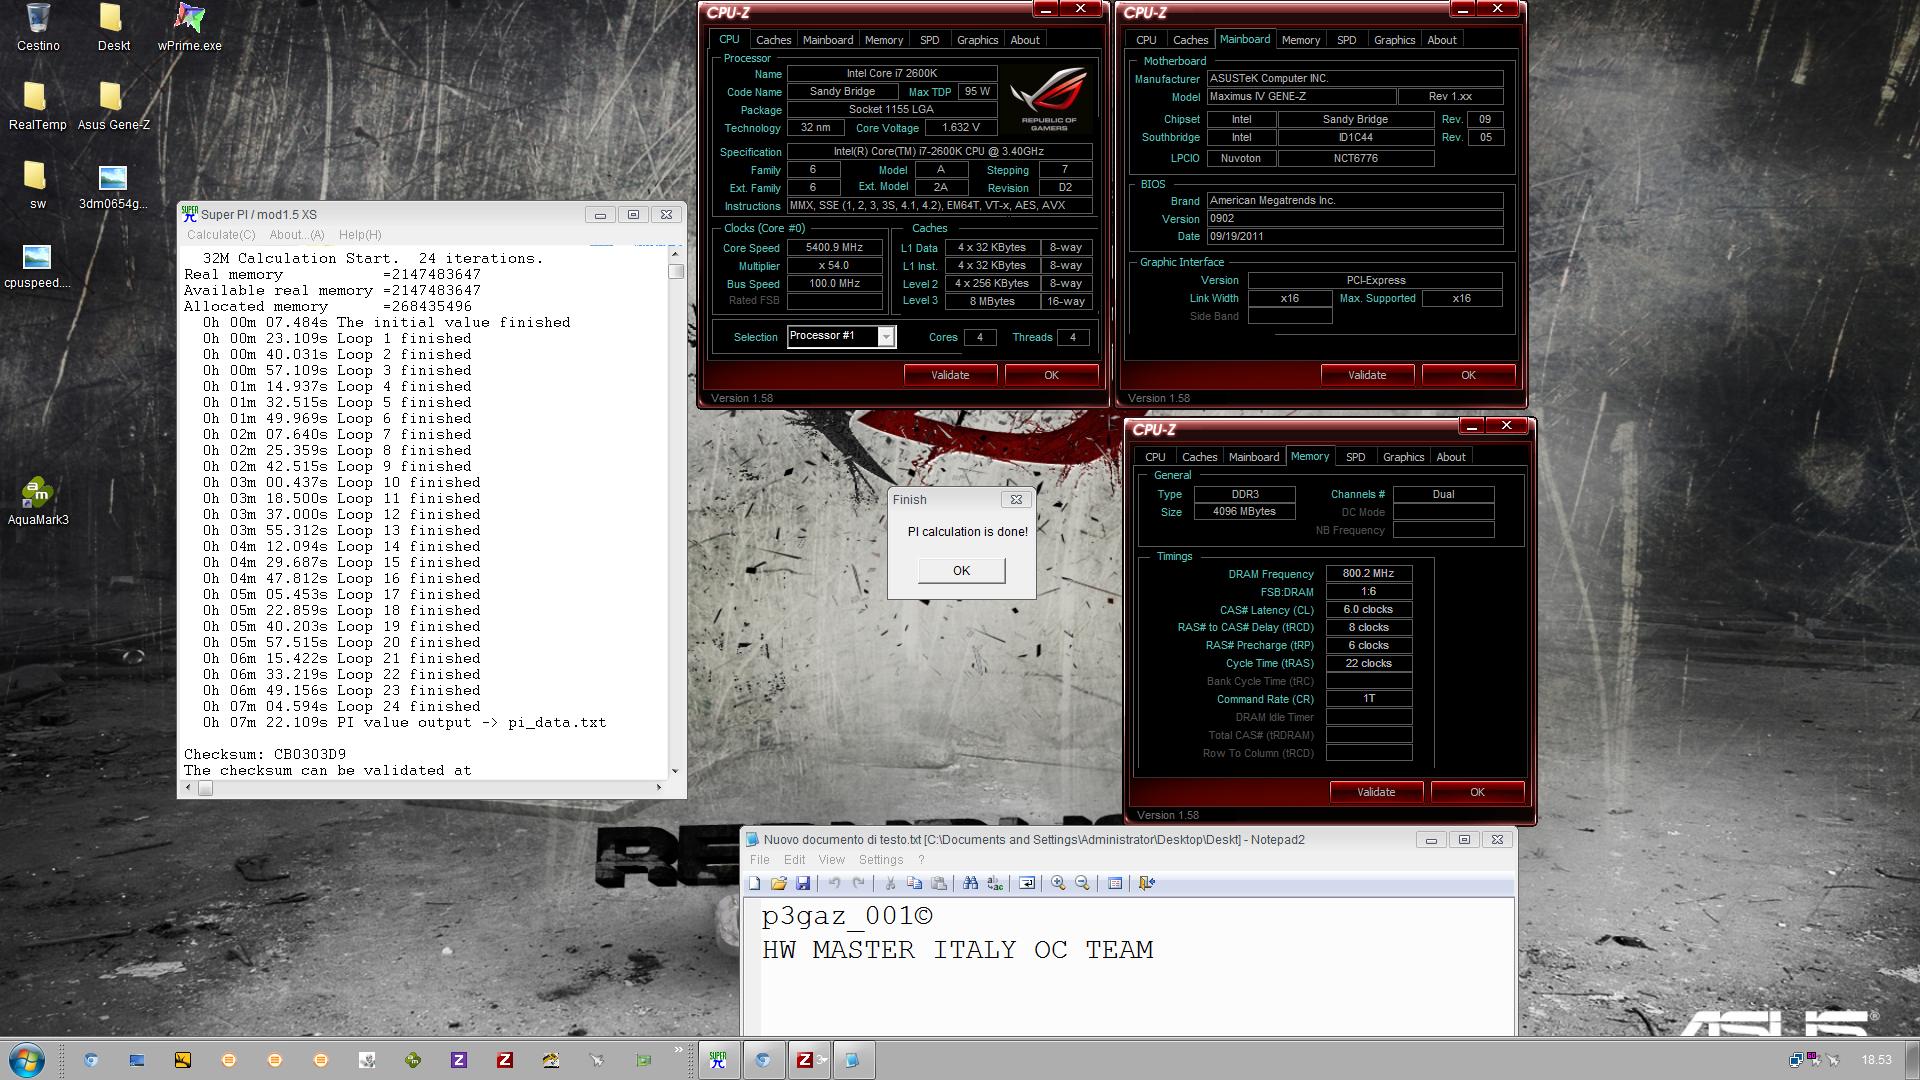
Task: Click Redo icon in Notepad2 toolbar
Action: point(858,883)
